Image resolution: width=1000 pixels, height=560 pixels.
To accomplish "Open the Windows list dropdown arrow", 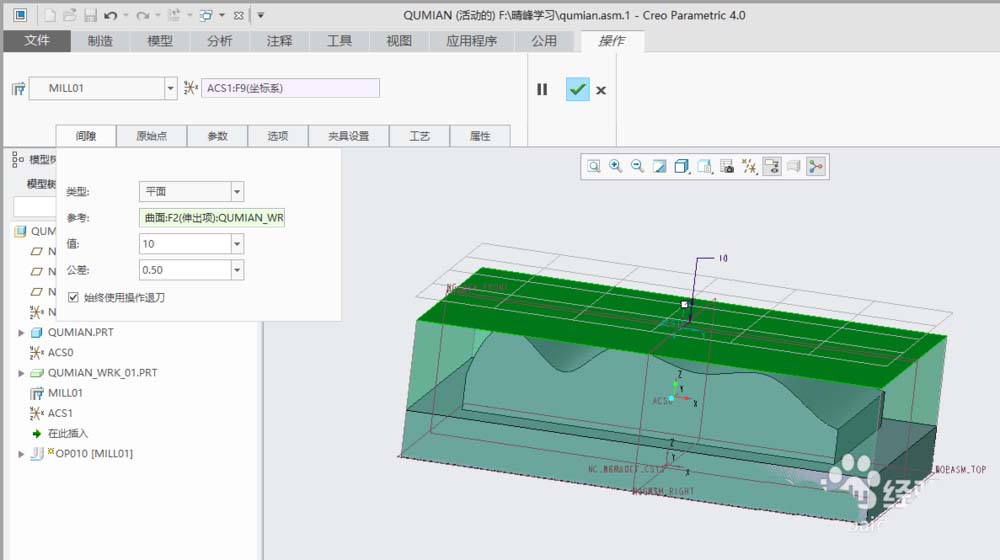I will 222,15.
